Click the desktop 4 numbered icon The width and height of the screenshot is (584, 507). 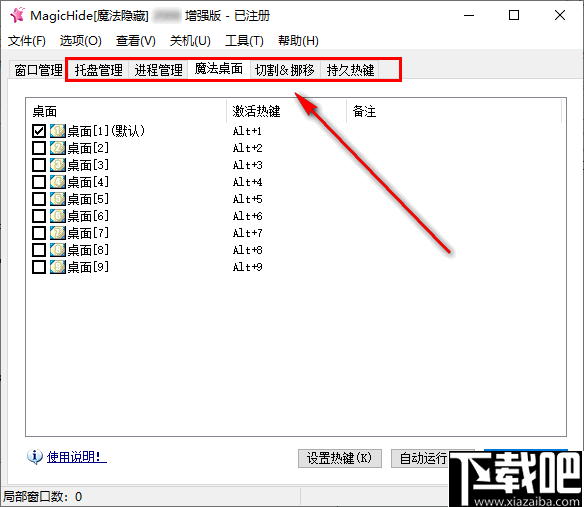(x=58, y=182)
